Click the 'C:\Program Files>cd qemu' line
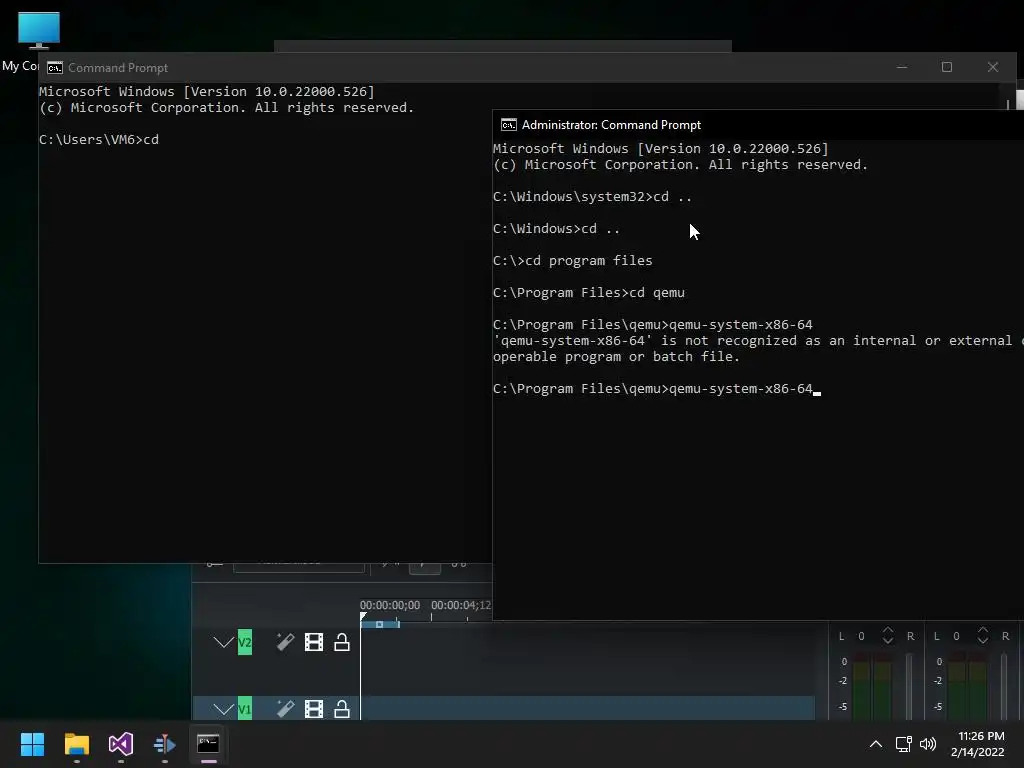Image resolution: width=1024 pixels, height=768 pixels. (589, 293)
